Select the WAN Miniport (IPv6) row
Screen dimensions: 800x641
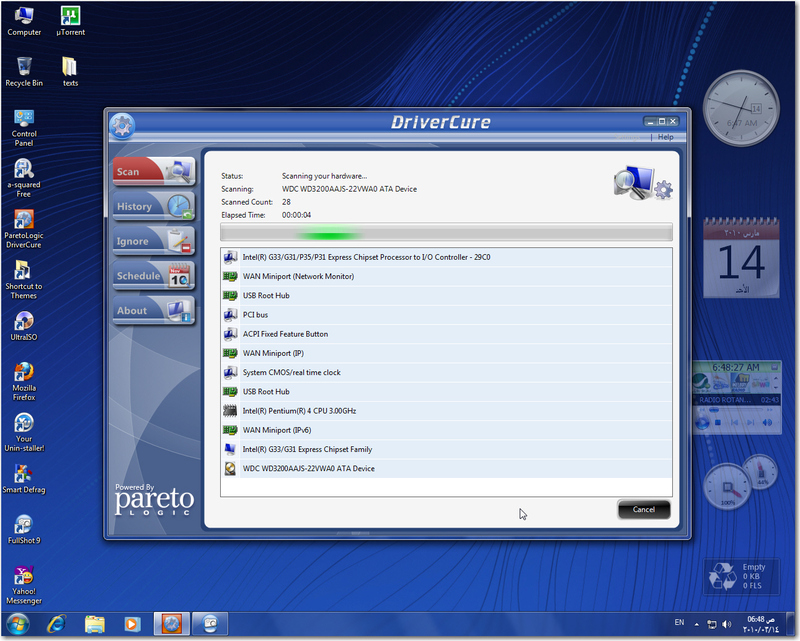pos(446,430)
